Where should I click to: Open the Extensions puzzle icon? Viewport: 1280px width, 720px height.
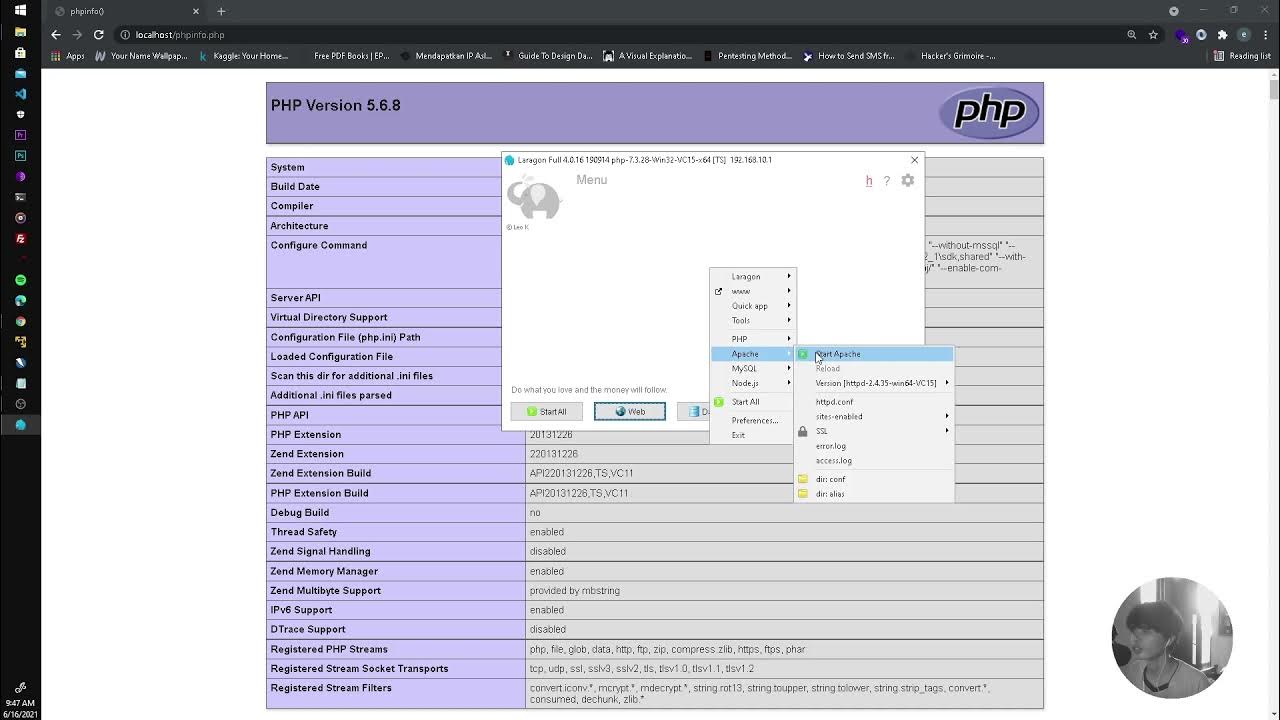click(x=1222, y=34)
